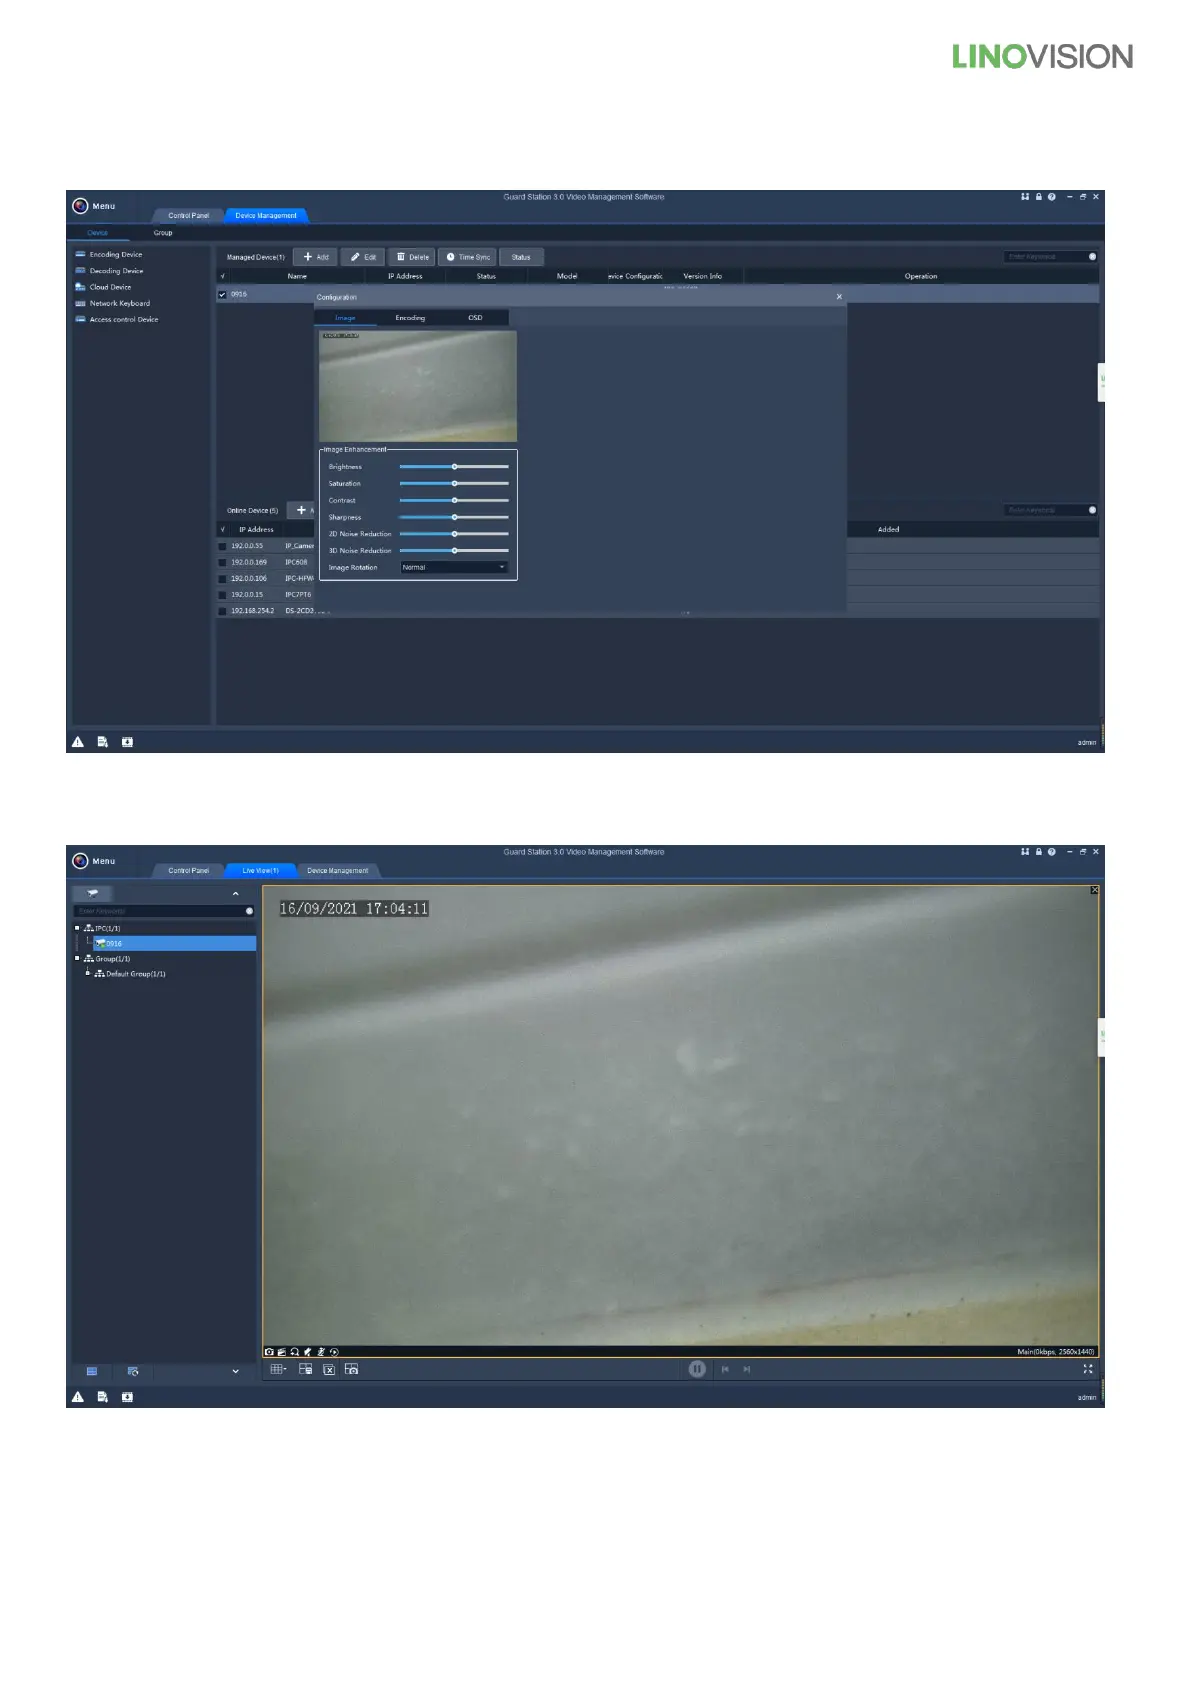Screen dimensions: 1191x1684
Task: Click the previous frame control beside pause
Action: pyautogui.click(x=725, y=1369)
